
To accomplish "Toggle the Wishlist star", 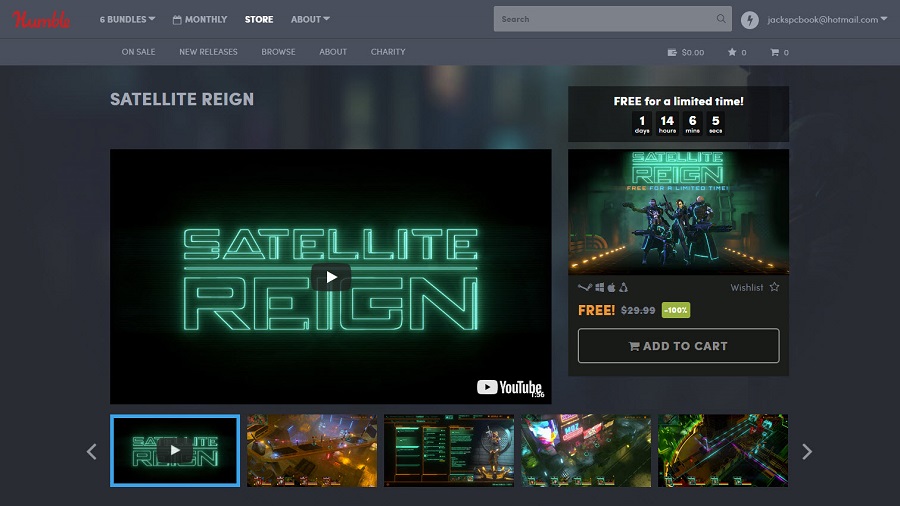I will click(774, 287).
